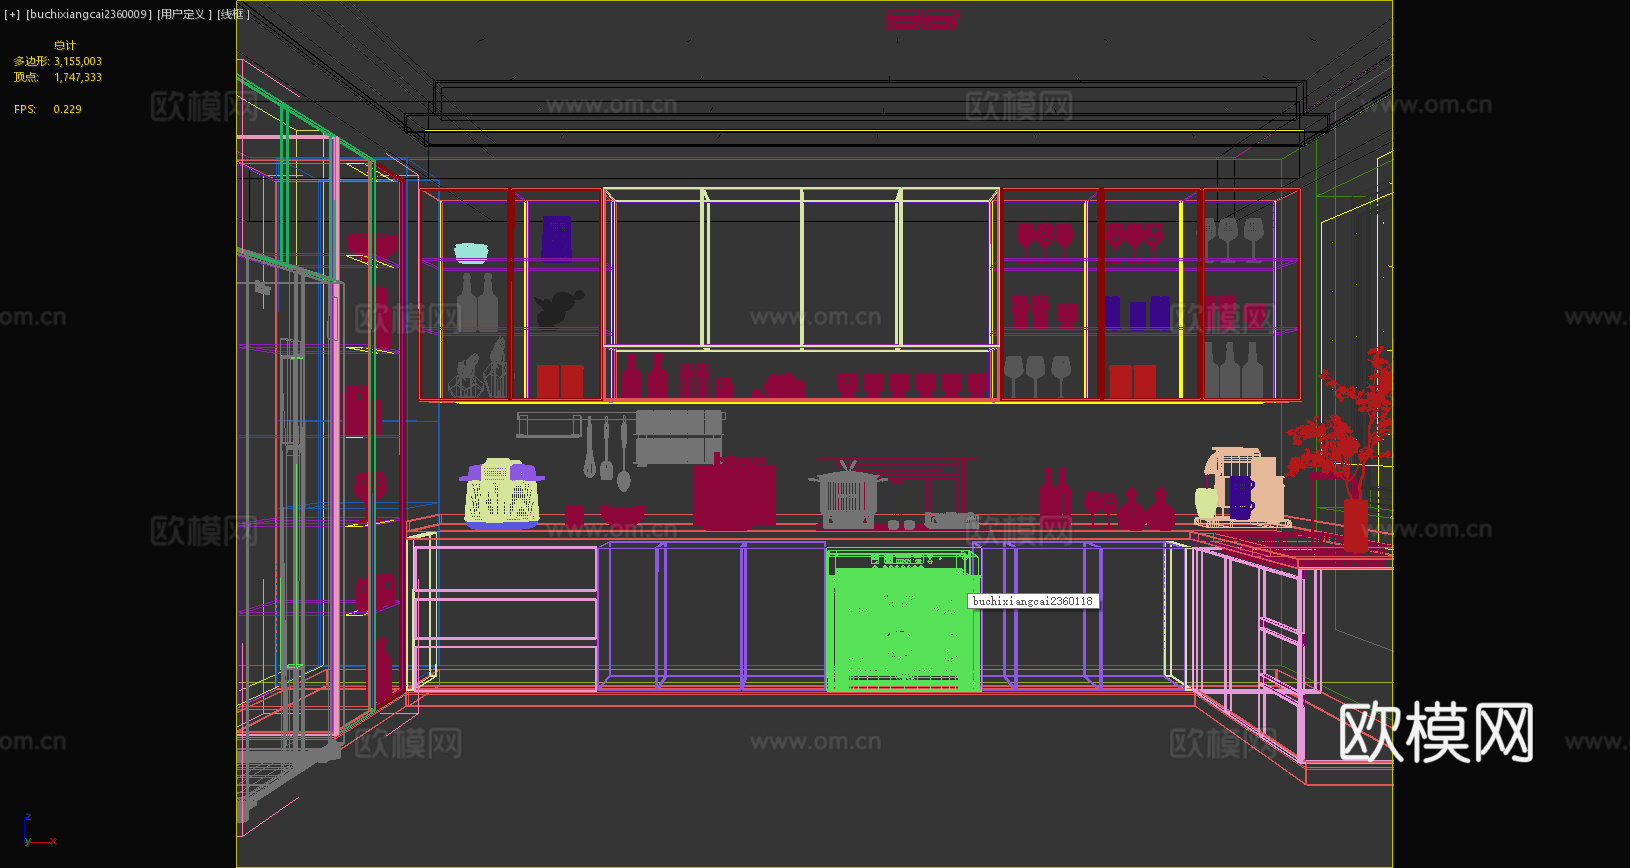Select the cyan bowl in the upper cabinet
The height and width of the screenshot is (868, 1630).
(x=471, y=253)
